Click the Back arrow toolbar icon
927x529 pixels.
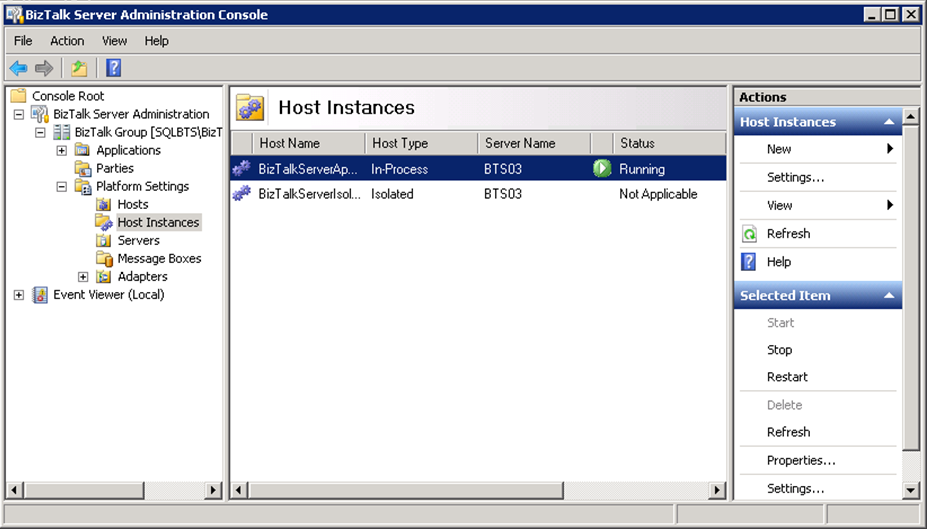pos(18,68)
